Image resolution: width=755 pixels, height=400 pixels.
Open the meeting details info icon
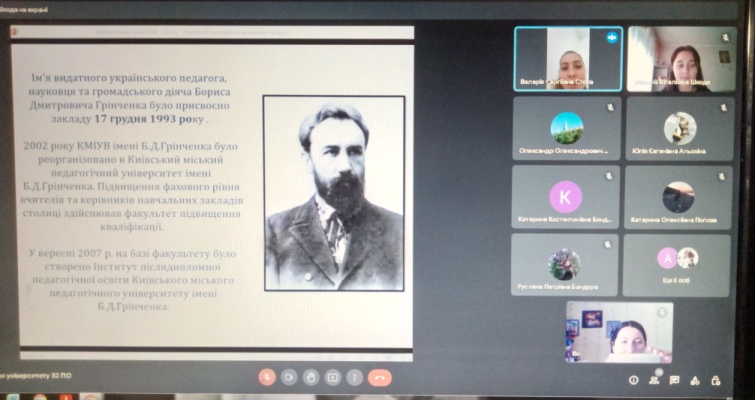634,380
